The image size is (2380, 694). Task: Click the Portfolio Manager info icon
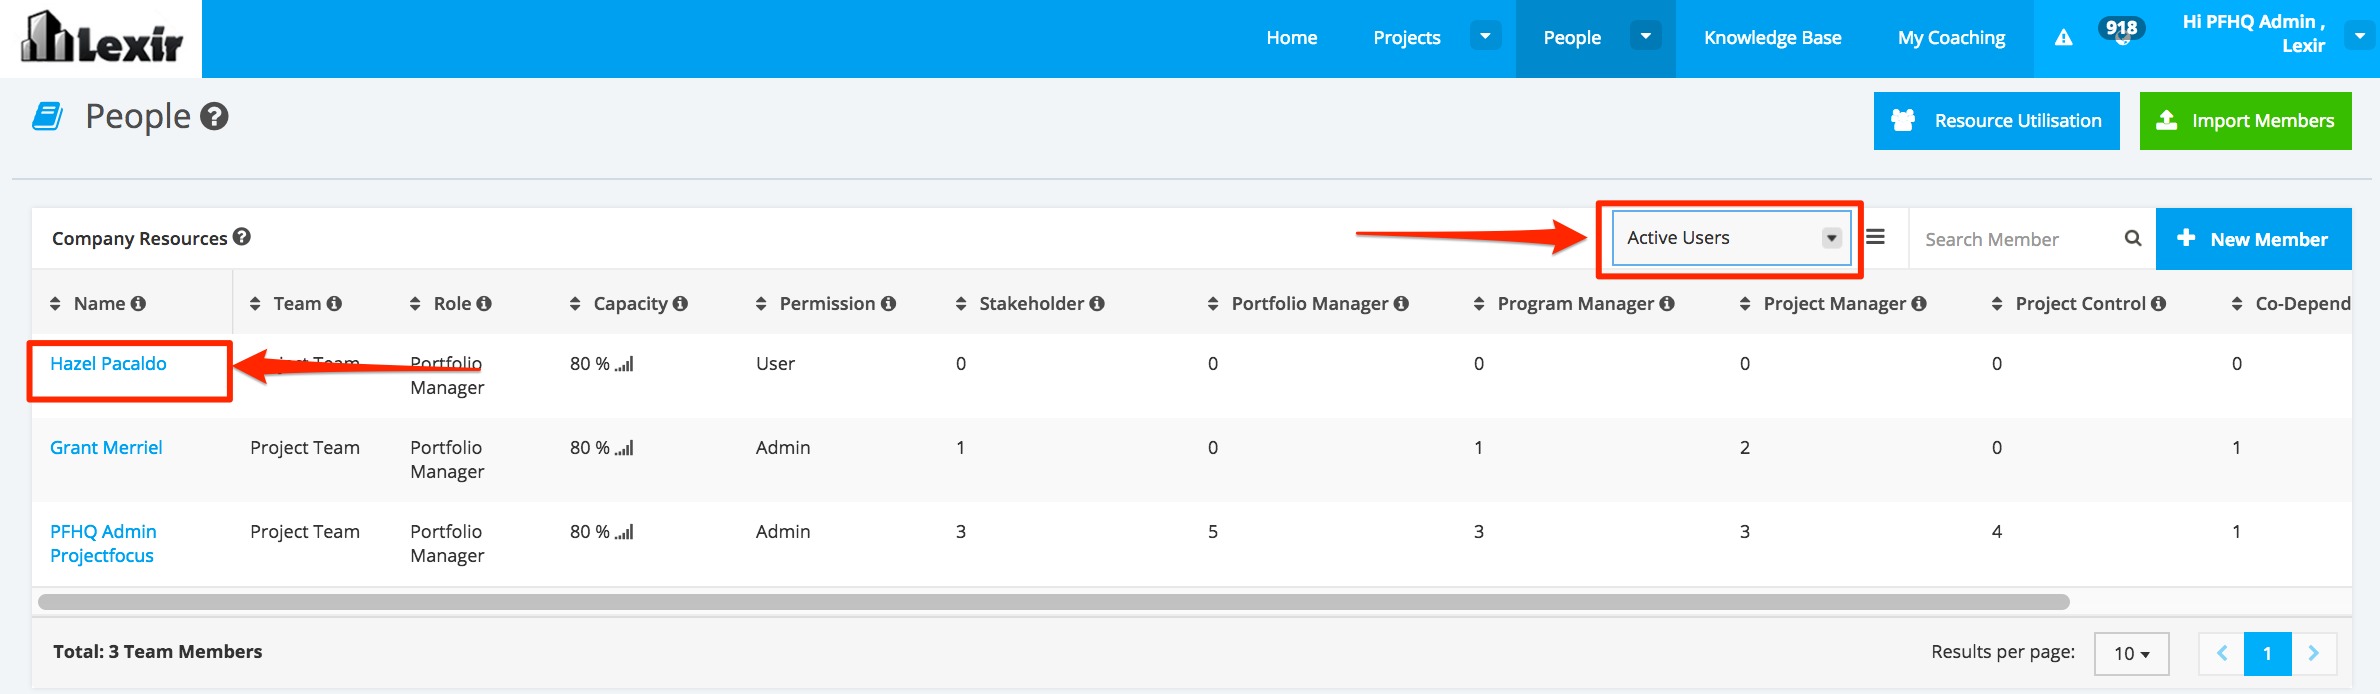click(x=1401, y=303)
